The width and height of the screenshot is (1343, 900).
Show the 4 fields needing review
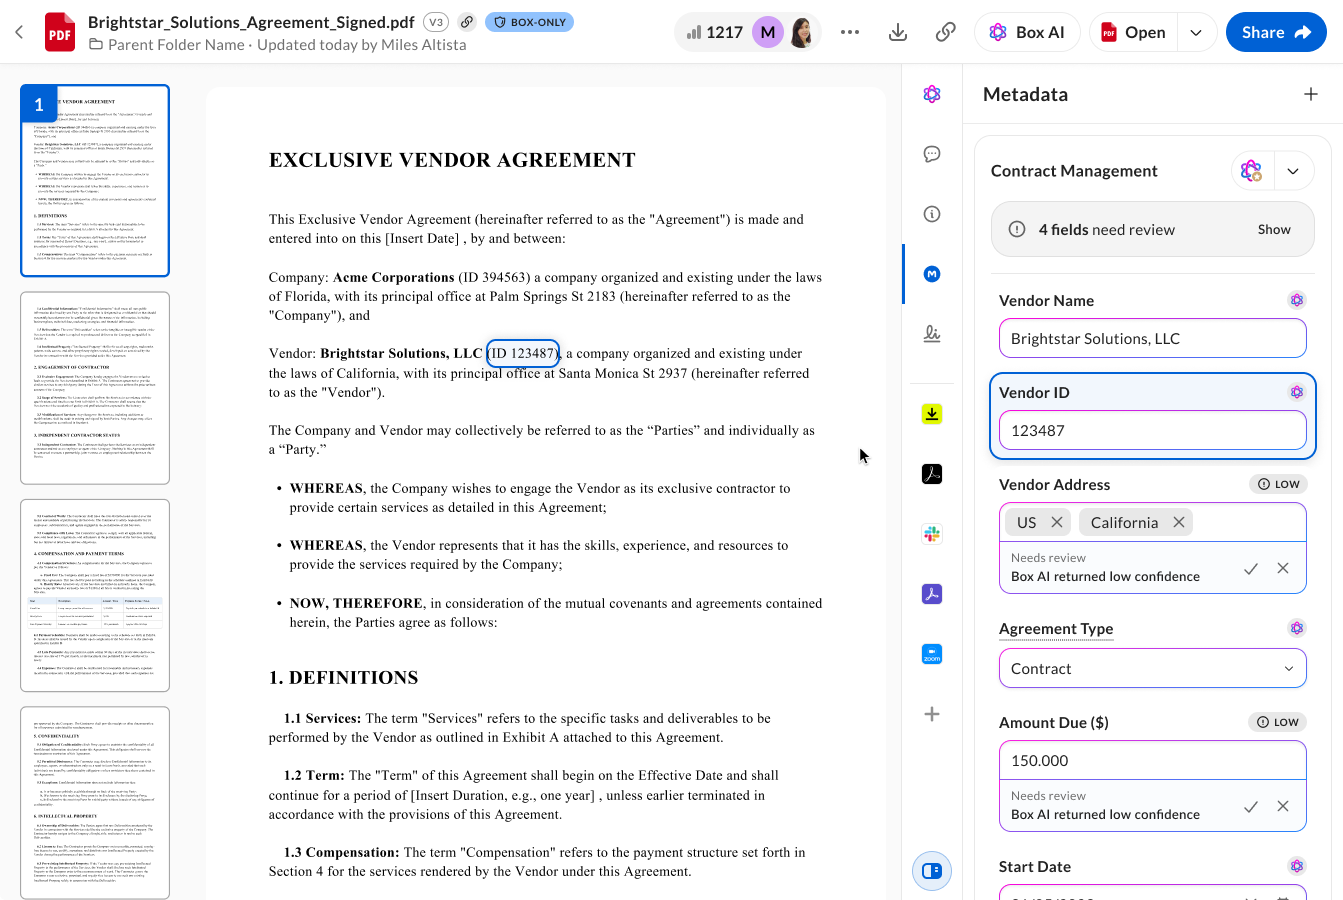click(x=1273, y=229)
